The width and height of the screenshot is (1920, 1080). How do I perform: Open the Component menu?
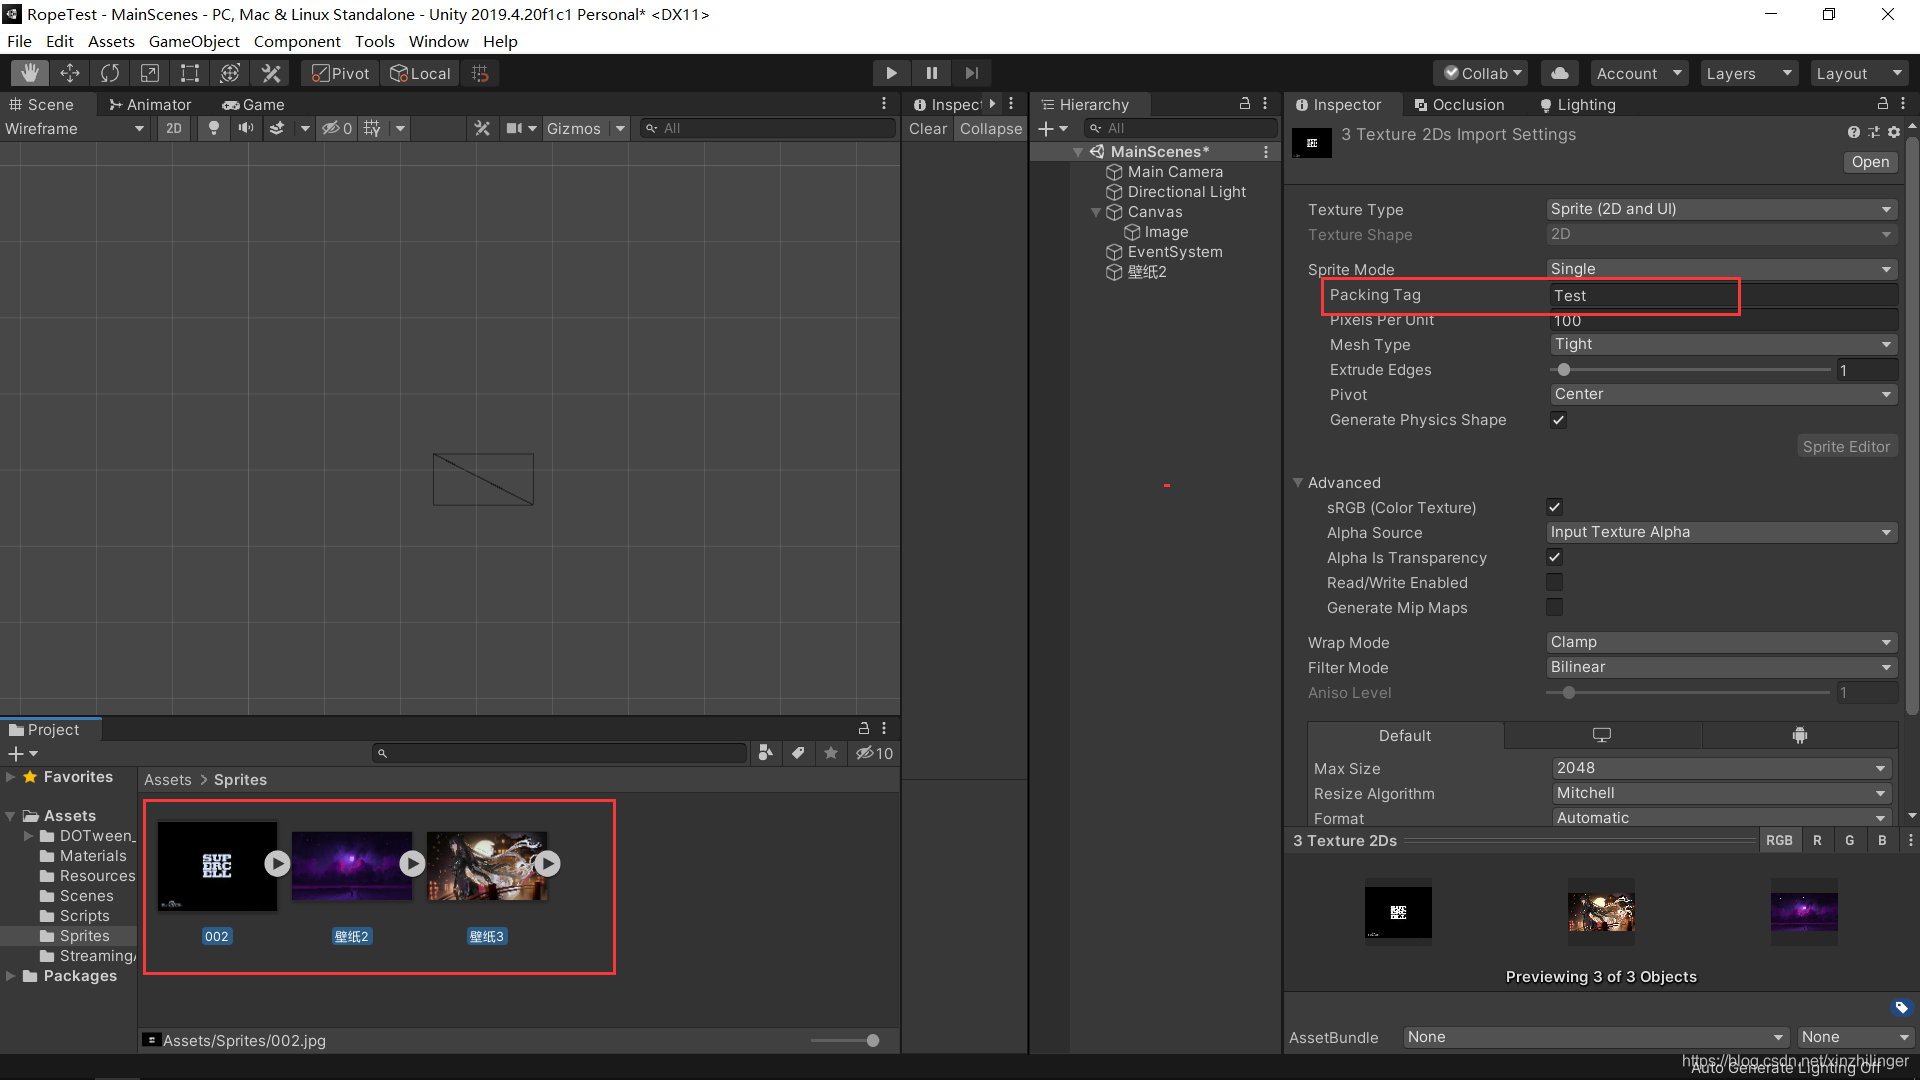295,41
